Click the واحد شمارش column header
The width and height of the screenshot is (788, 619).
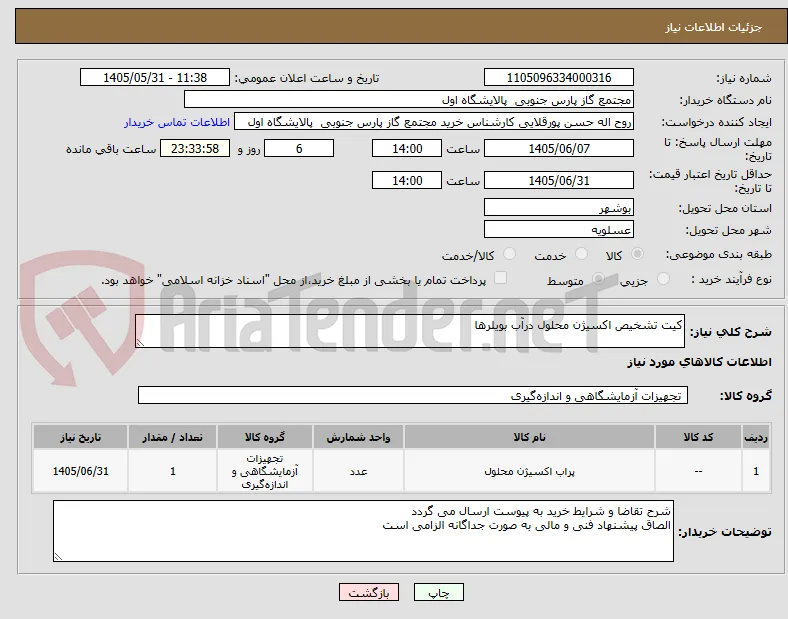coord(358,437)
